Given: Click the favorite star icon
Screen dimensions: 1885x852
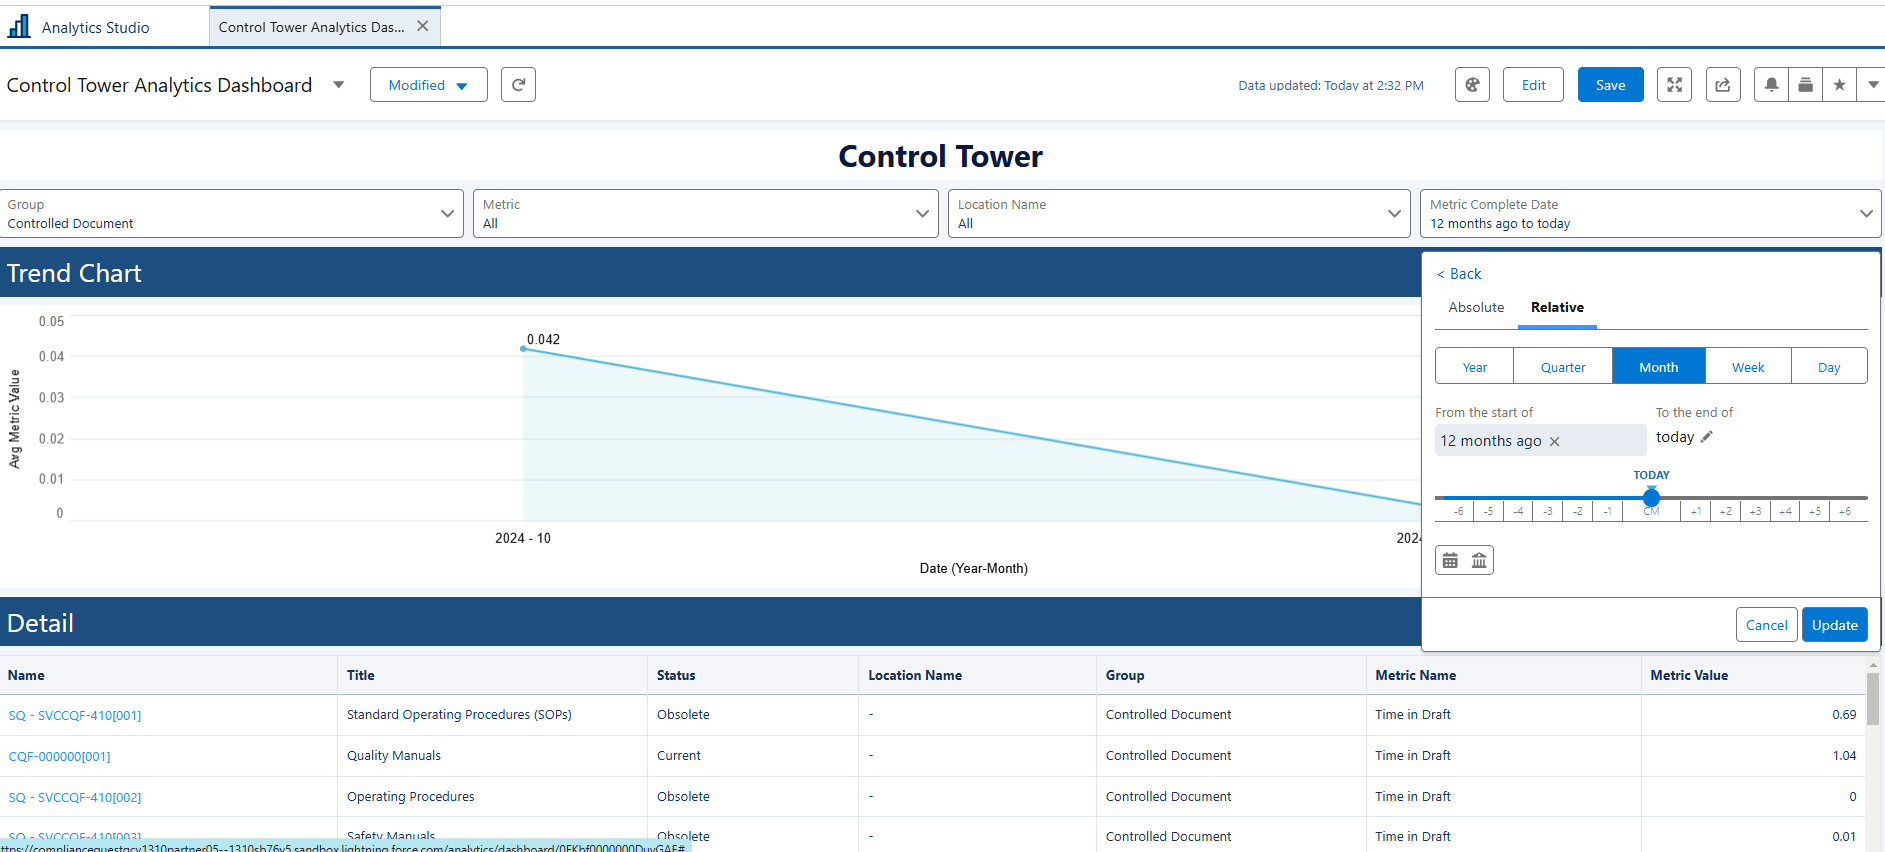Looking at the screenshot, I should click(x=1839, y=85).
